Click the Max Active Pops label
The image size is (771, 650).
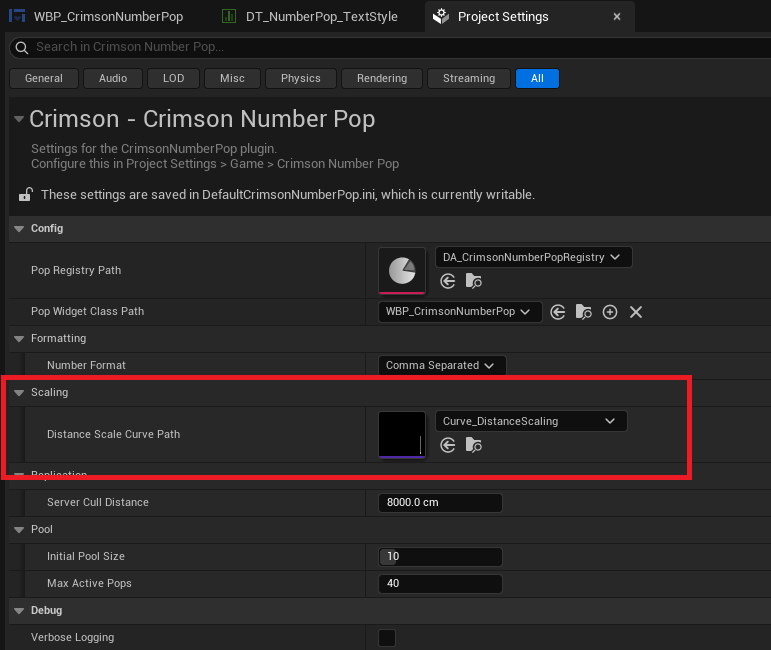pyautogui.click(x=89, y=584)
